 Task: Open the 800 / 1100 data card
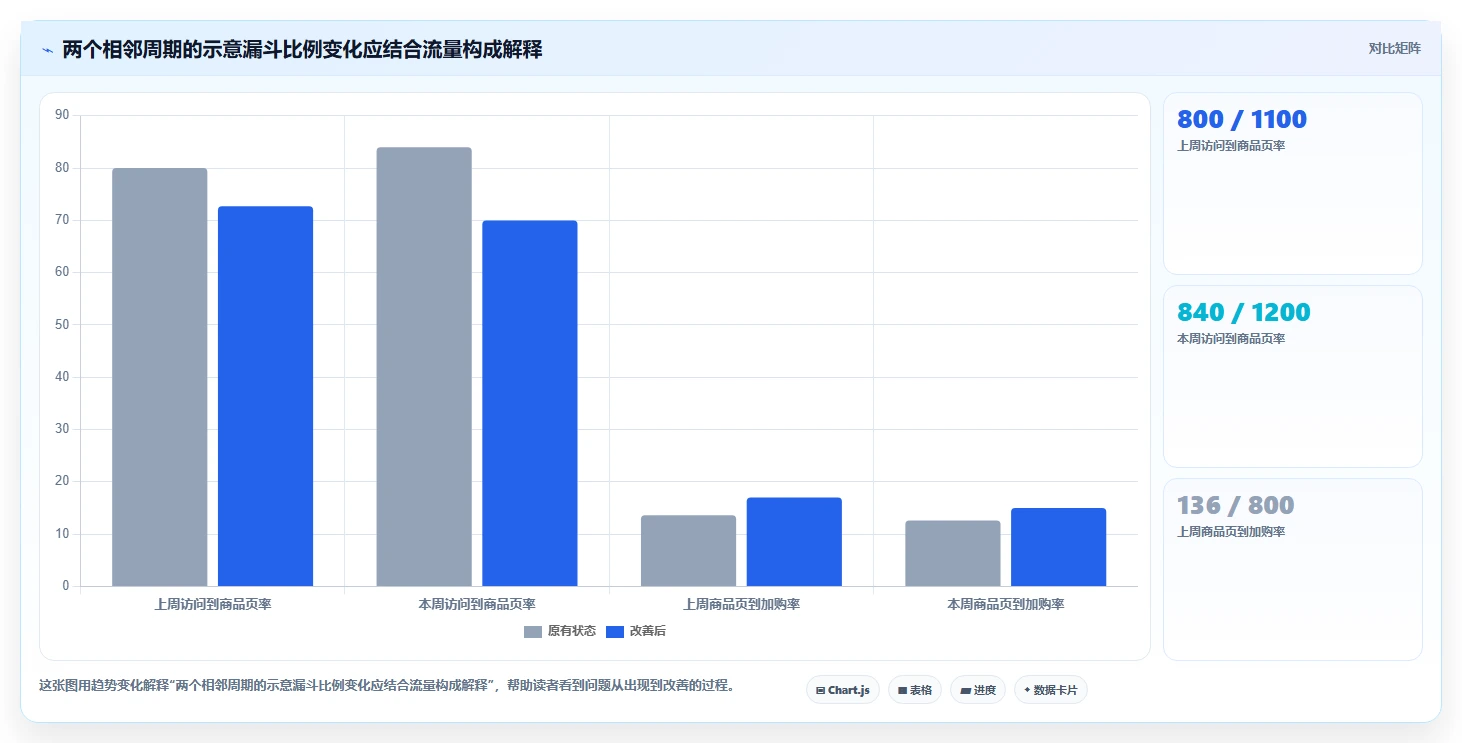tap(1292, 183)
